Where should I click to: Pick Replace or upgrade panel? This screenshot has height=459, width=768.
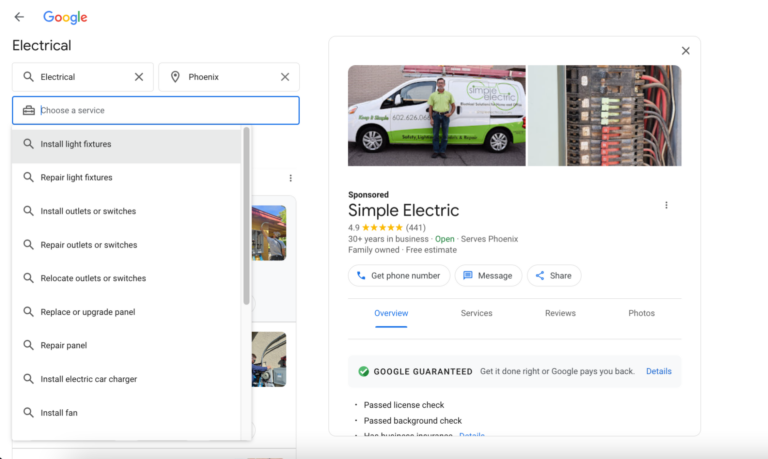(126, 312)
